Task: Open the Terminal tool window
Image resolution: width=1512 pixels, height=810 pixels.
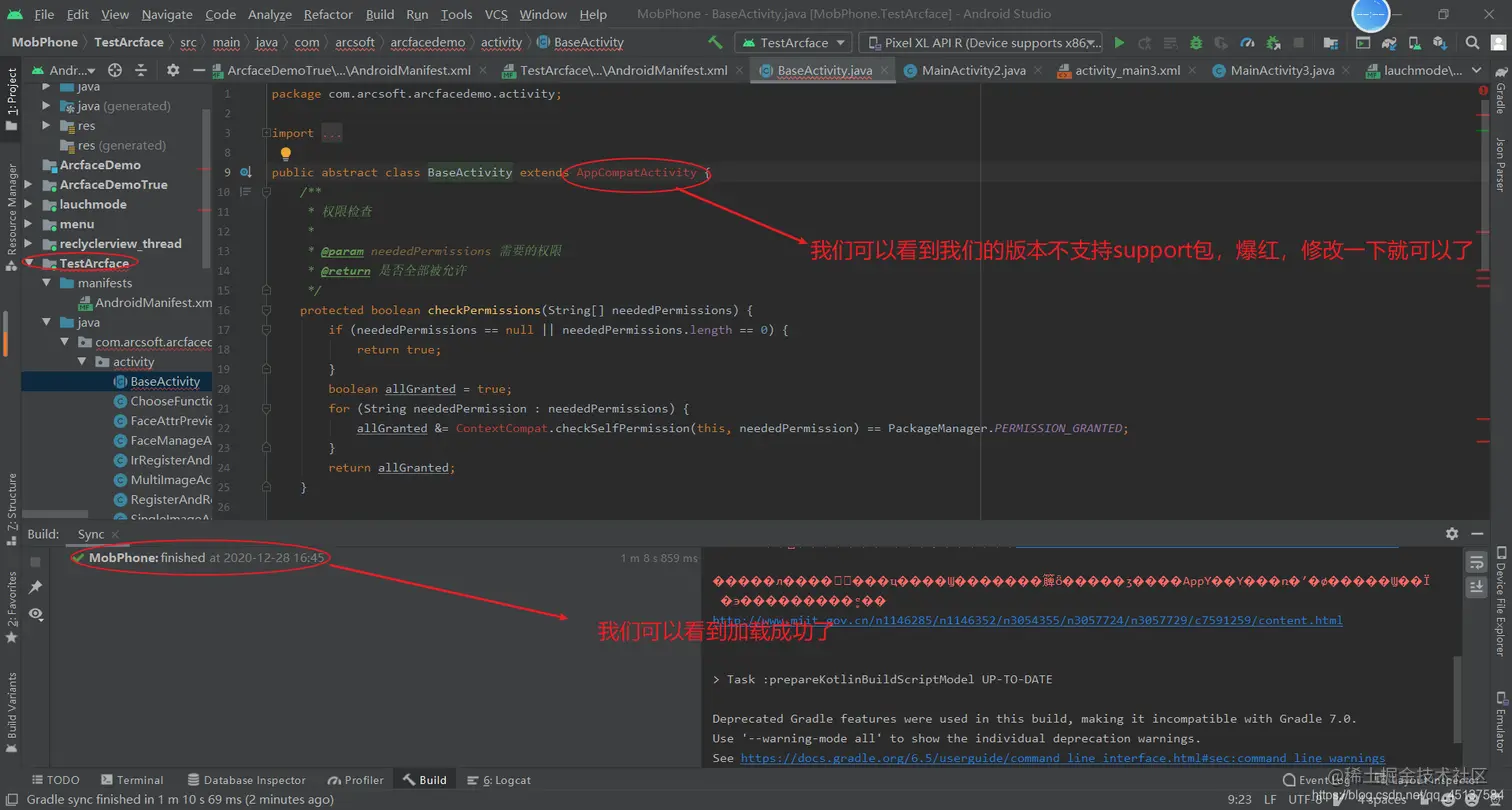Action: [131, 780]
